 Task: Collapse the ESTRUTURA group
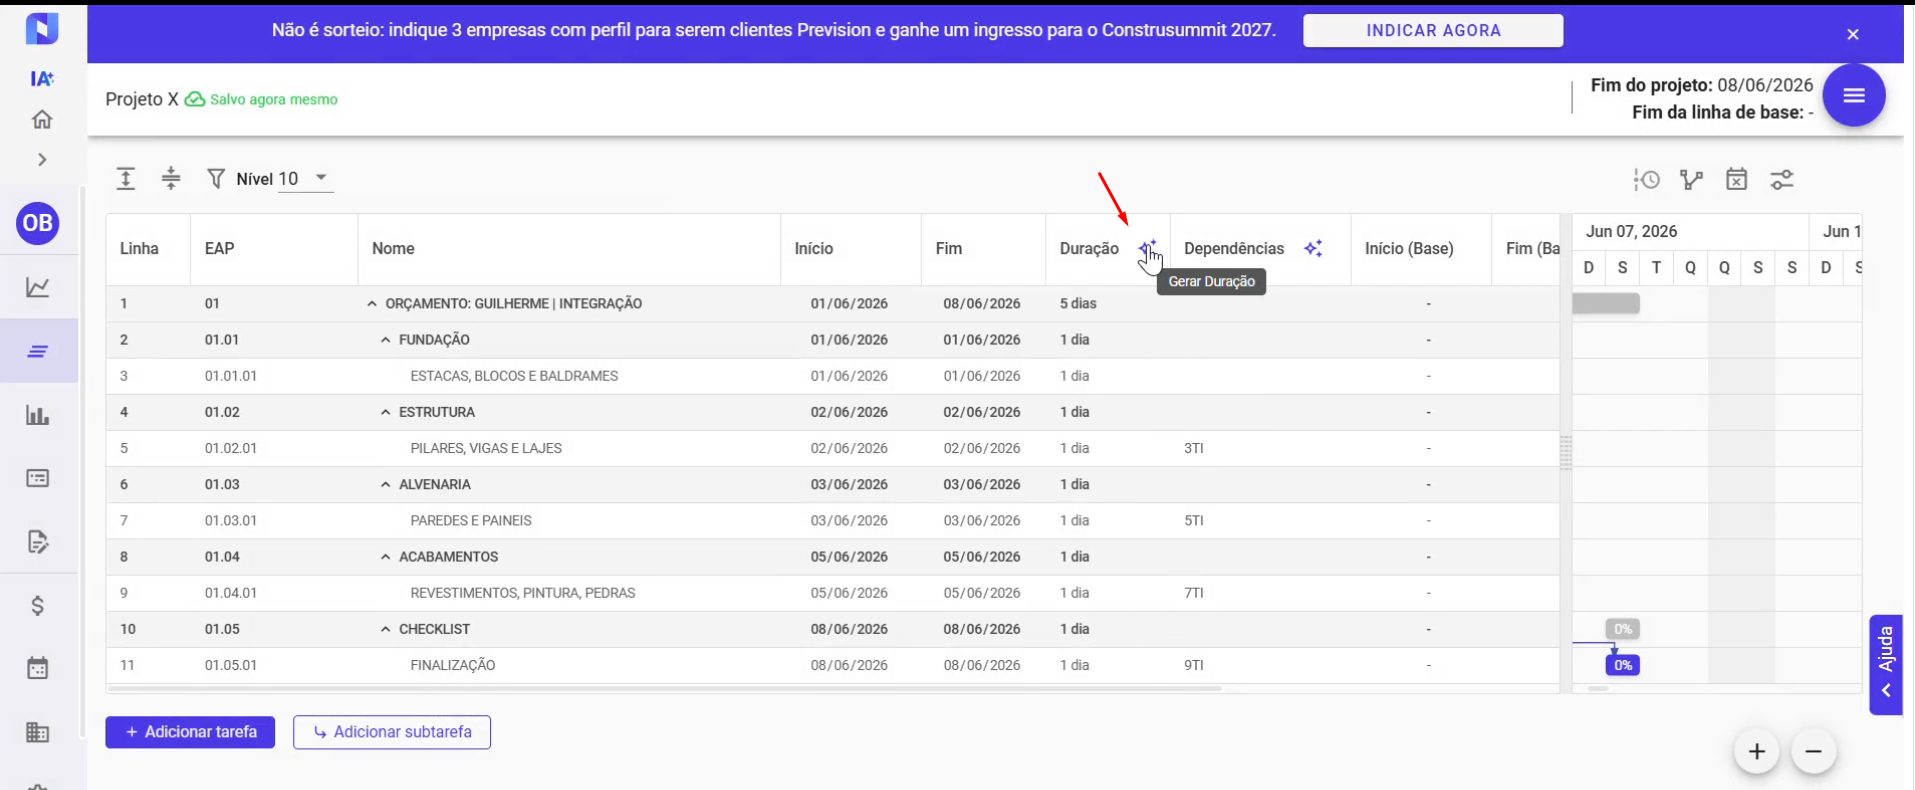(x=385, y=412)
